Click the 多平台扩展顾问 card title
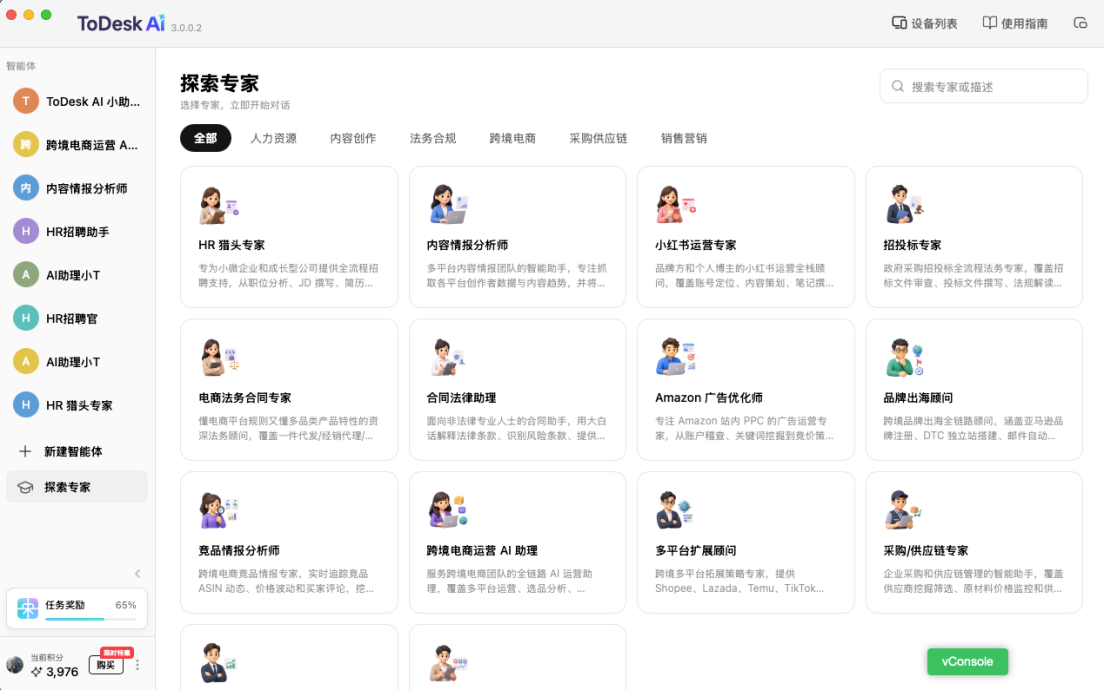This screenshot has width=1104, height=690. pos(696,551)
